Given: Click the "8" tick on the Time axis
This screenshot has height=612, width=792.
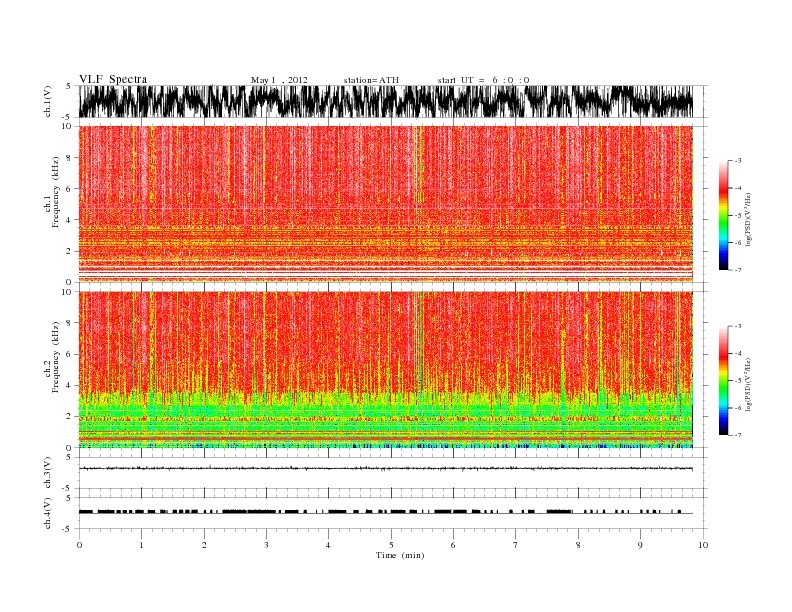Looking at the screenshot, I should 578,545.
